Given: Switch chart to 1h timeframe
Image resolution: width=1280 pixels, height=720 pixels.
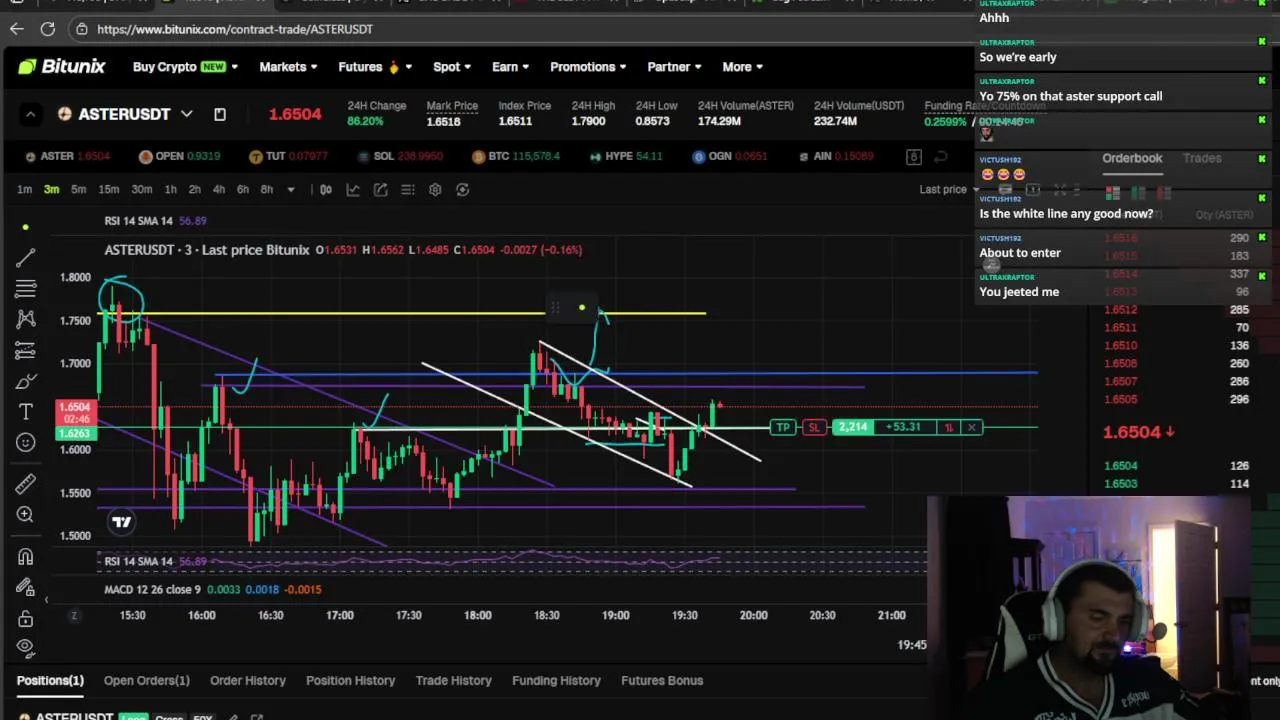Looking at the screenshot, I should 171,189.
